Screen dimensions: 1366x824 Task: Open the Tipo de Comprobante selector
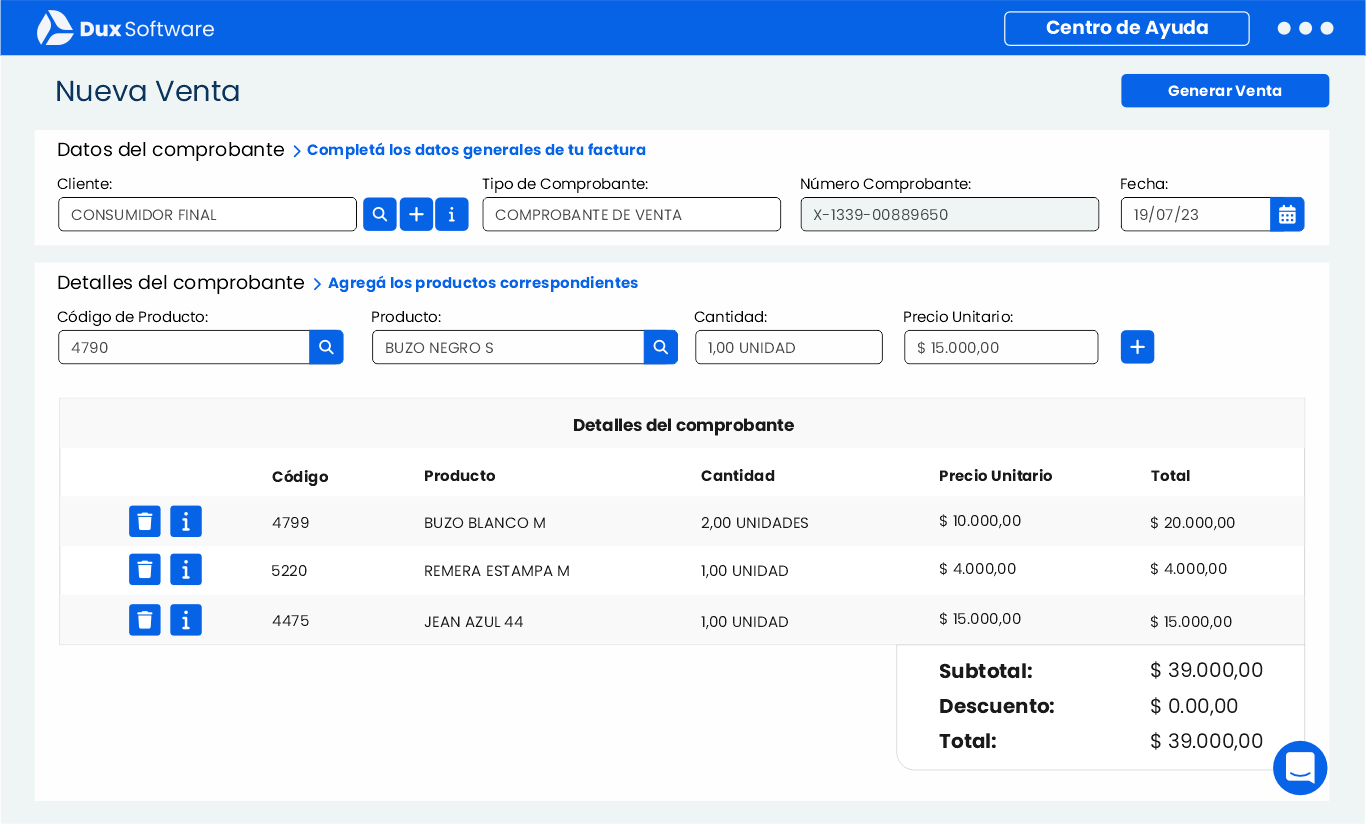coord(631,214)
